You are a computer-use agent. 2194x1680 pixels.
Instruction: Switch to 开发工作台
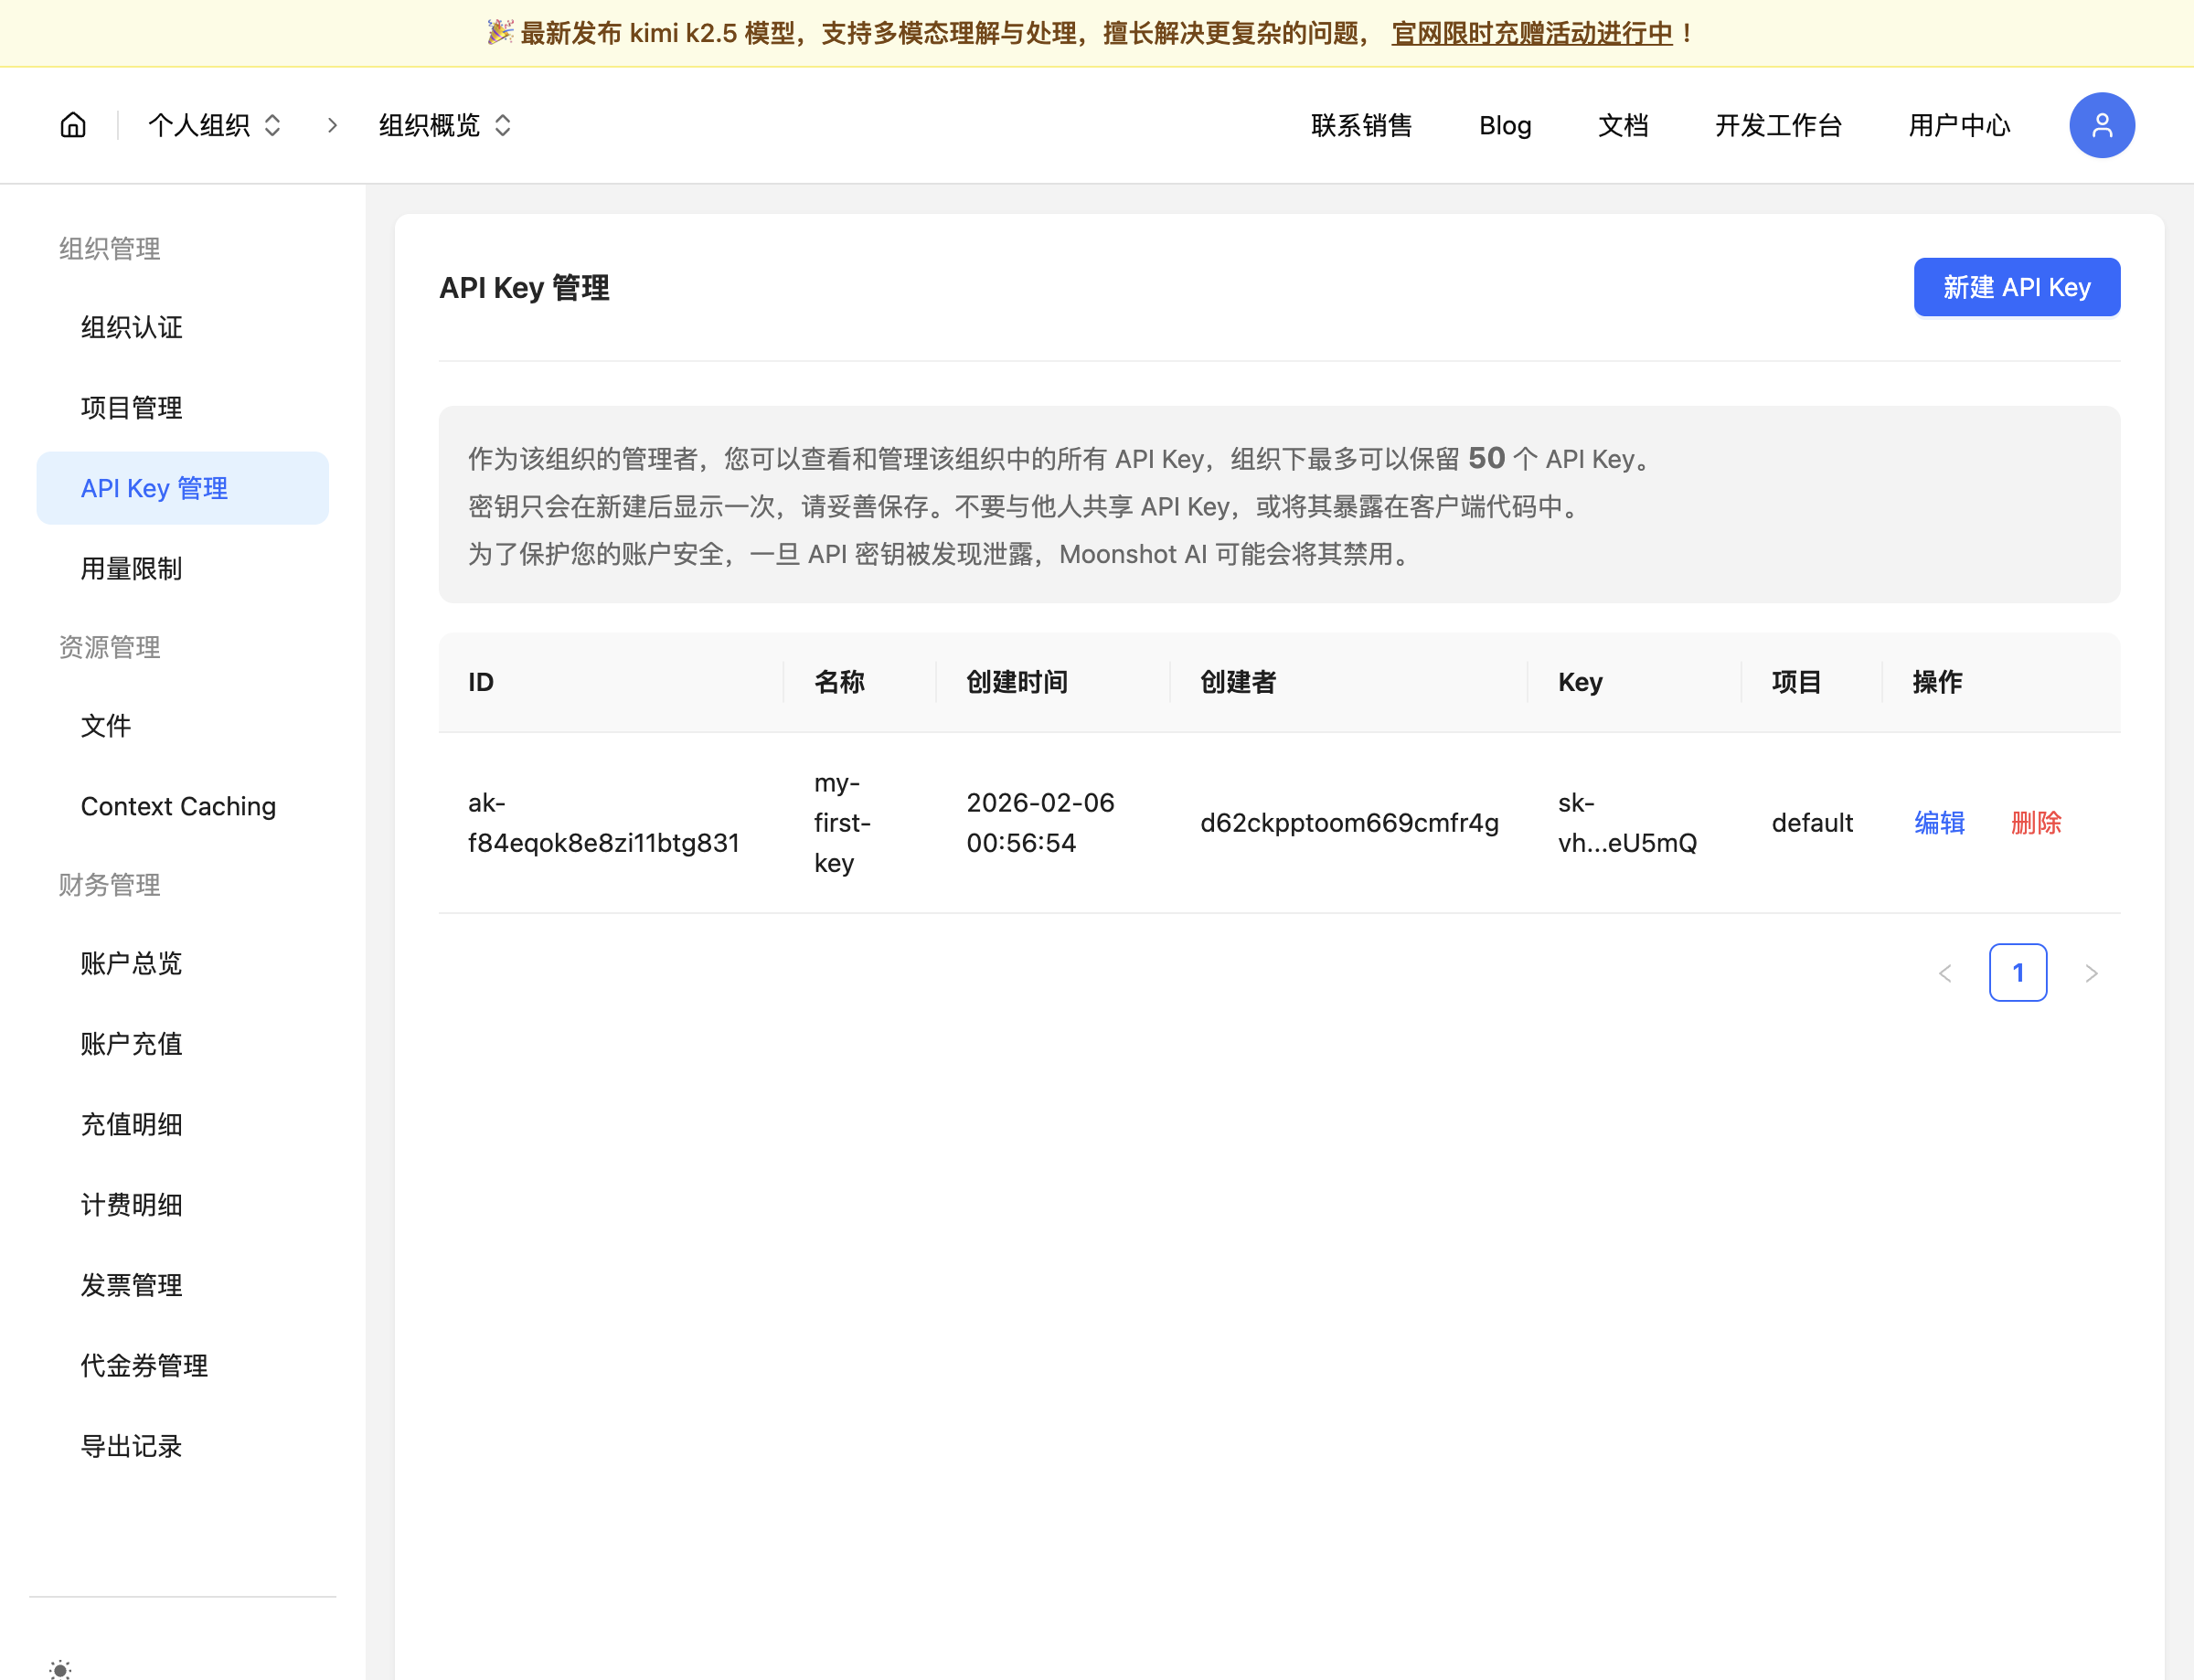(x=1778, y=125)
